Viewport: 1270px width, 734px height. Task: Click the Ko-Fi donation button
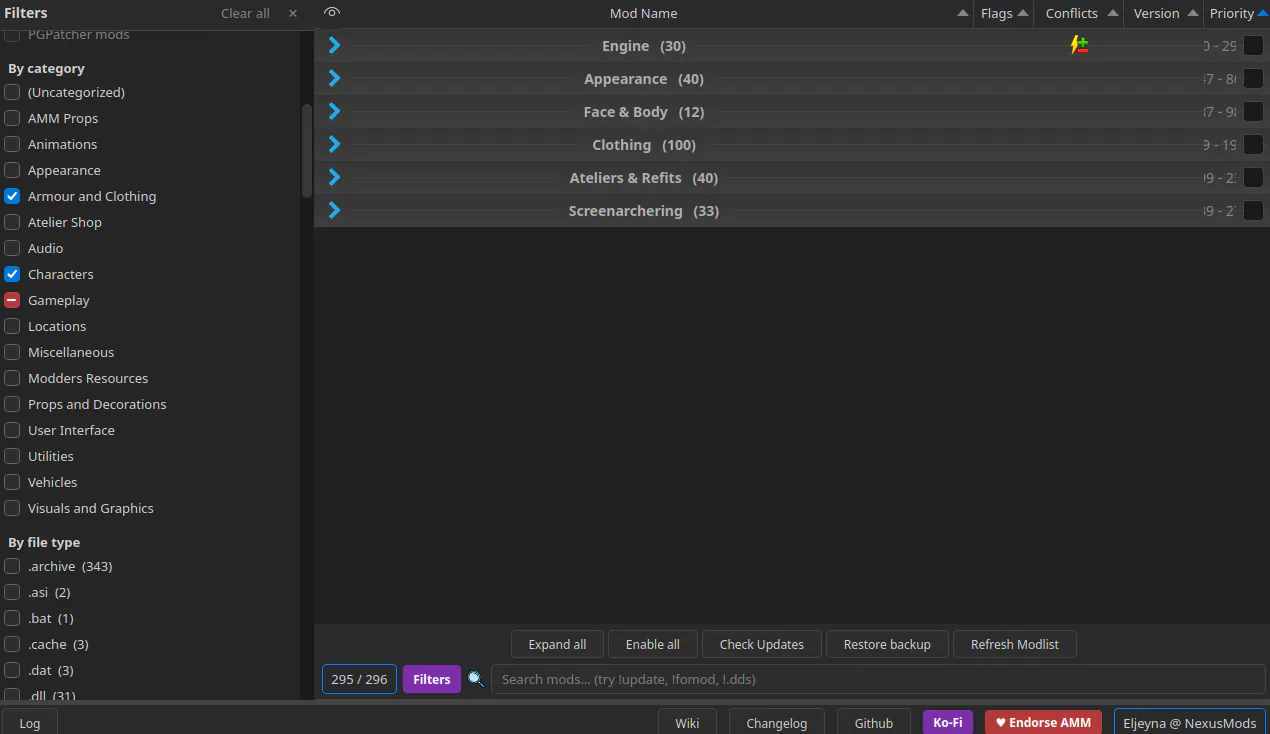[x=948, y=722]
